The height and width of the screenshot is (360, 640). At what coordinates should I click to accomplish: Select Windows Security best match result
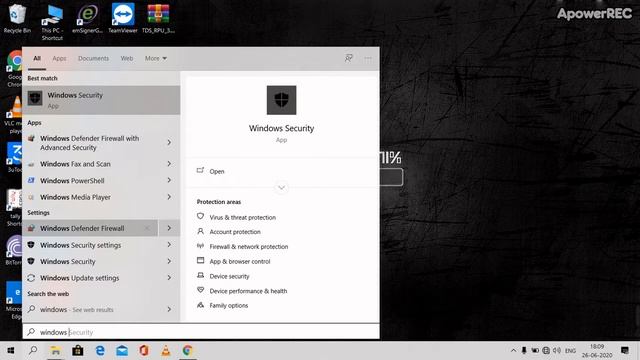tap(101, 100)
